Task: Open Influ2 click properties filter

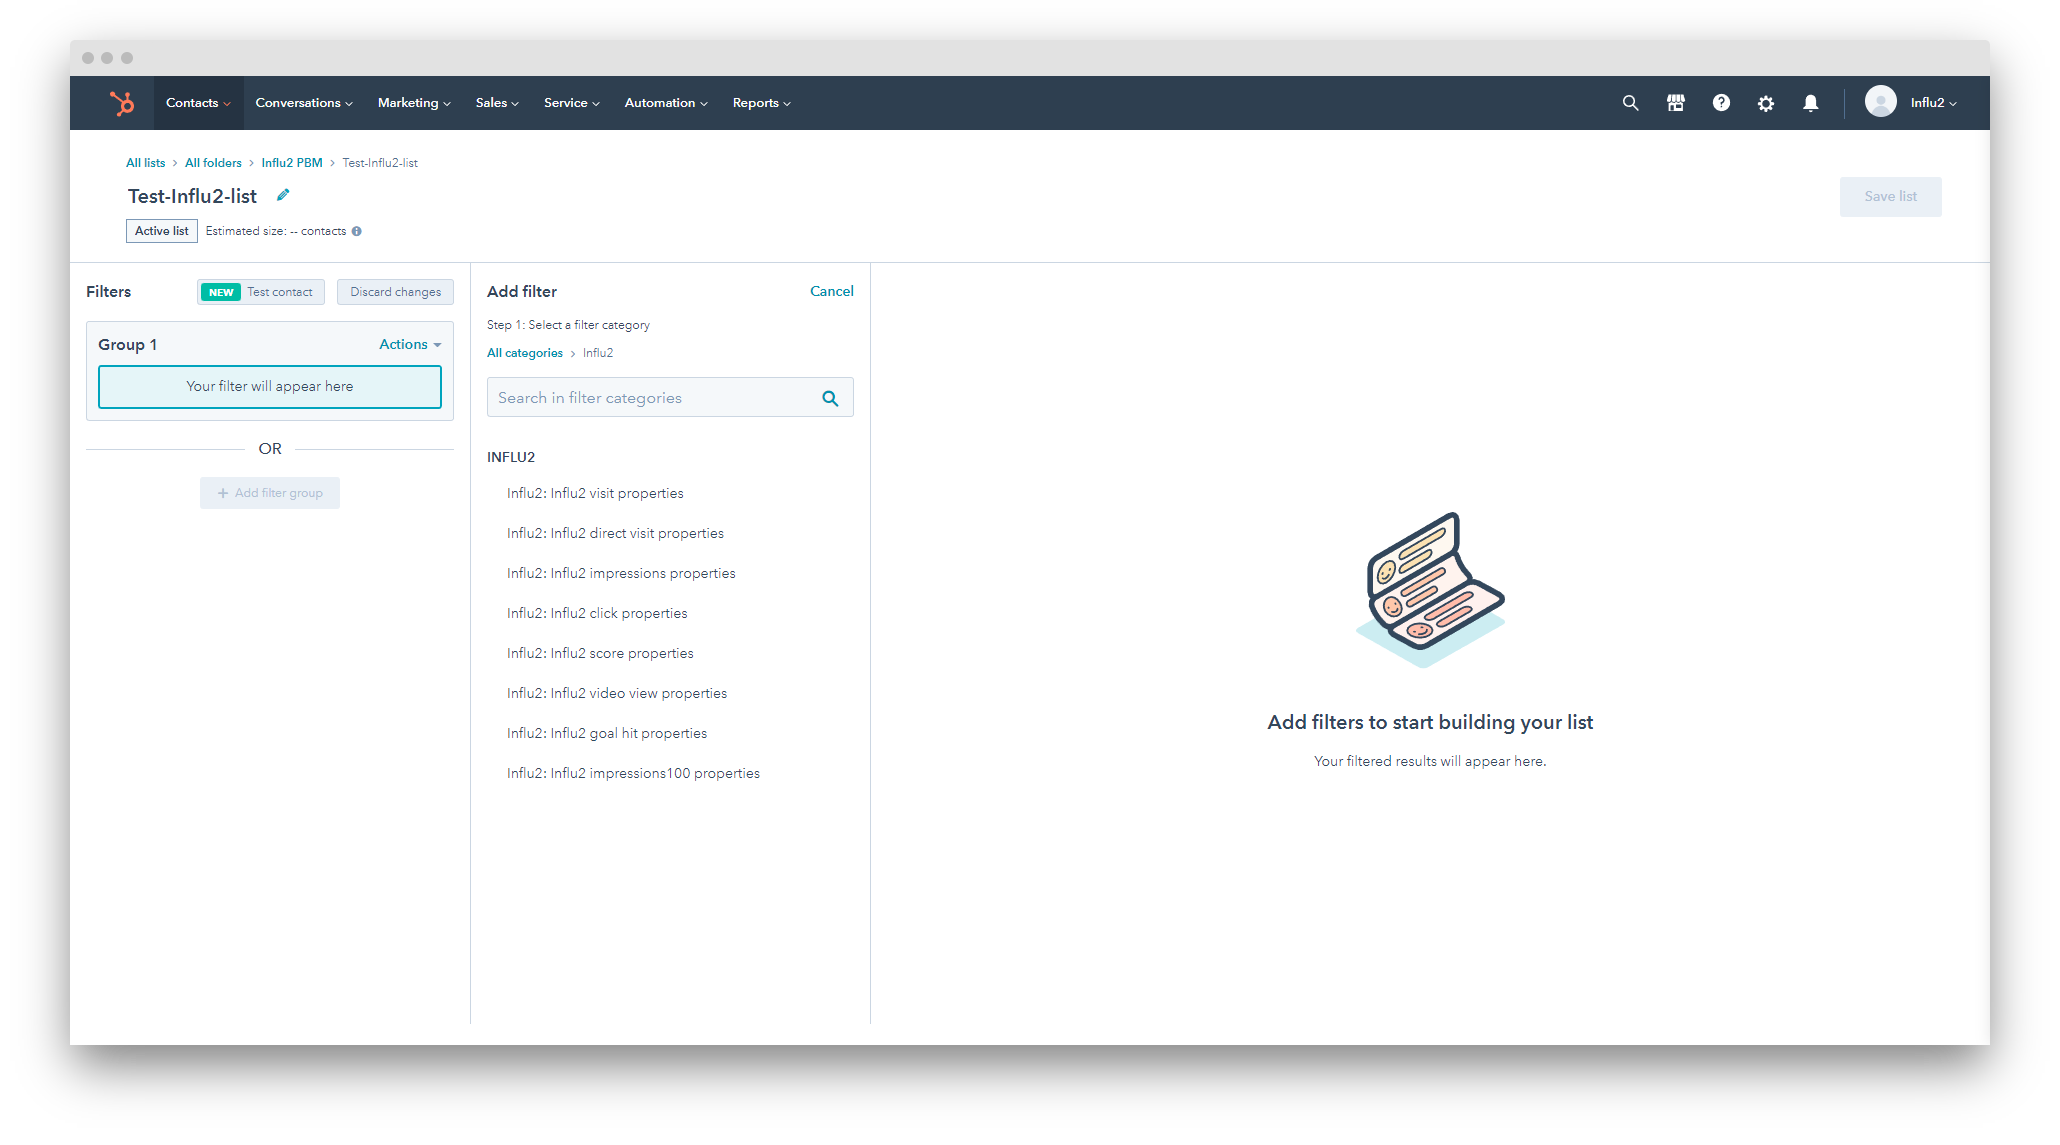Action: click(x=597, y=613)
